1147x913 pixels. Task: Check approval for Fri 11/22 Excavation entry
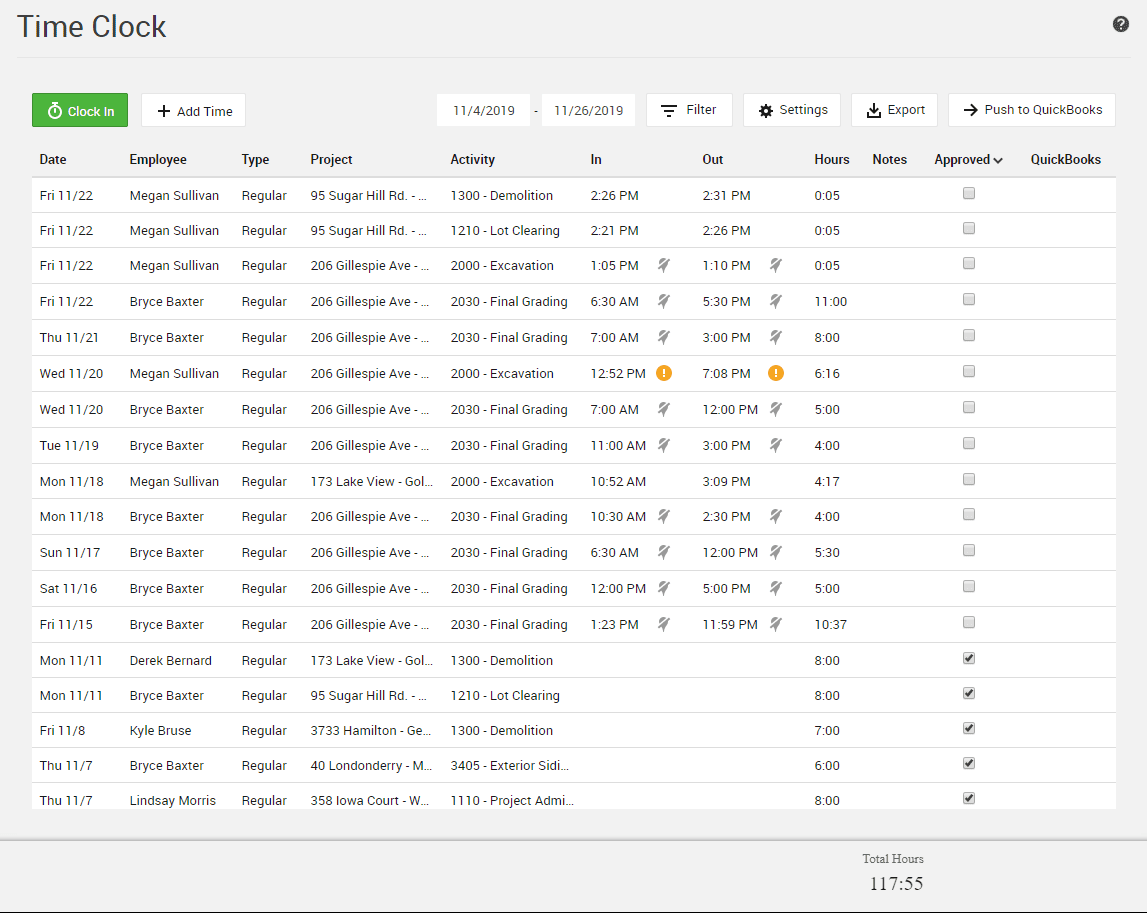[x=969, y=263]
